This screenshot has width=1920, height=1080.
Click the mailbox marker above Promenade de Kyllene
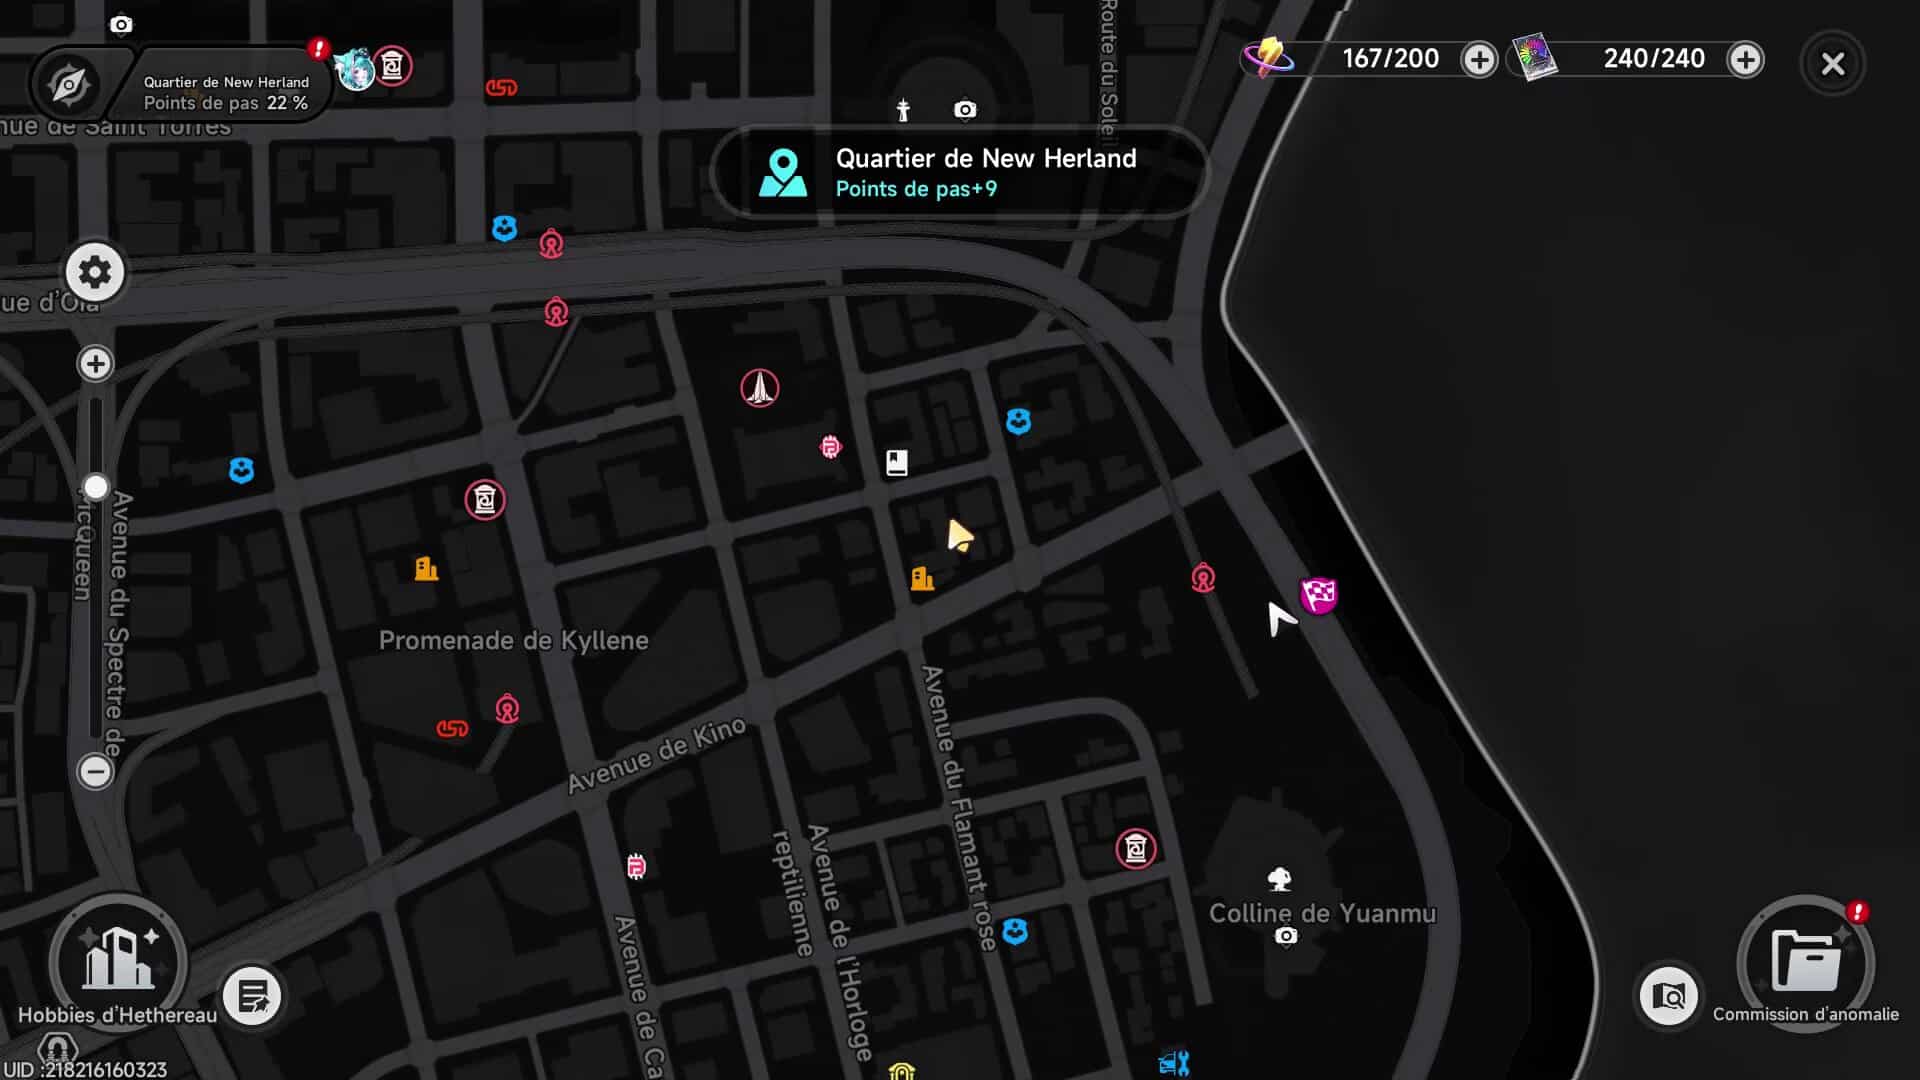click(485, 499)
